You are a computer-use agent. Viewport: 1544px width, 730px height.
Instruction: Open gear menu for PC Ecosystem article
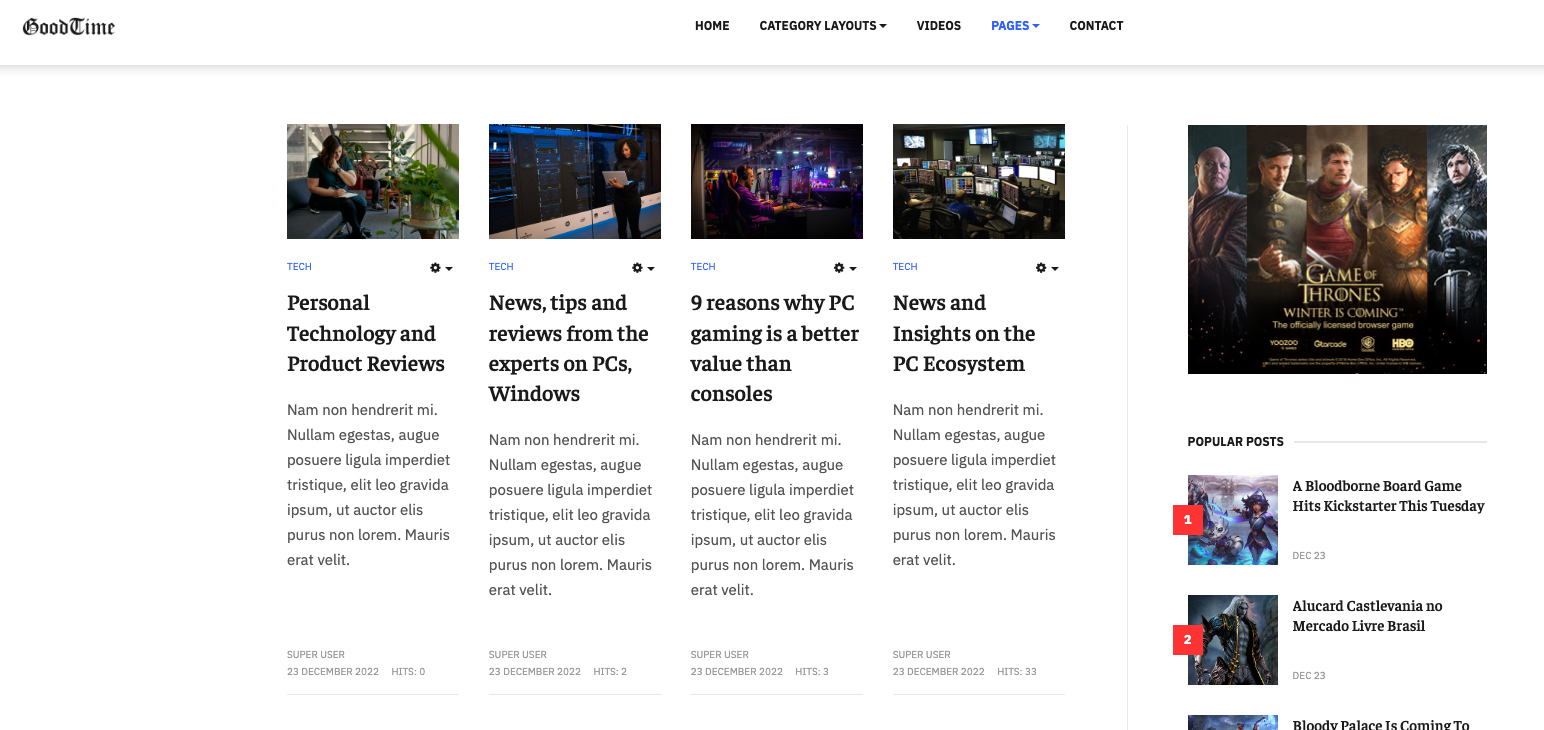[x=1047, y=268]
